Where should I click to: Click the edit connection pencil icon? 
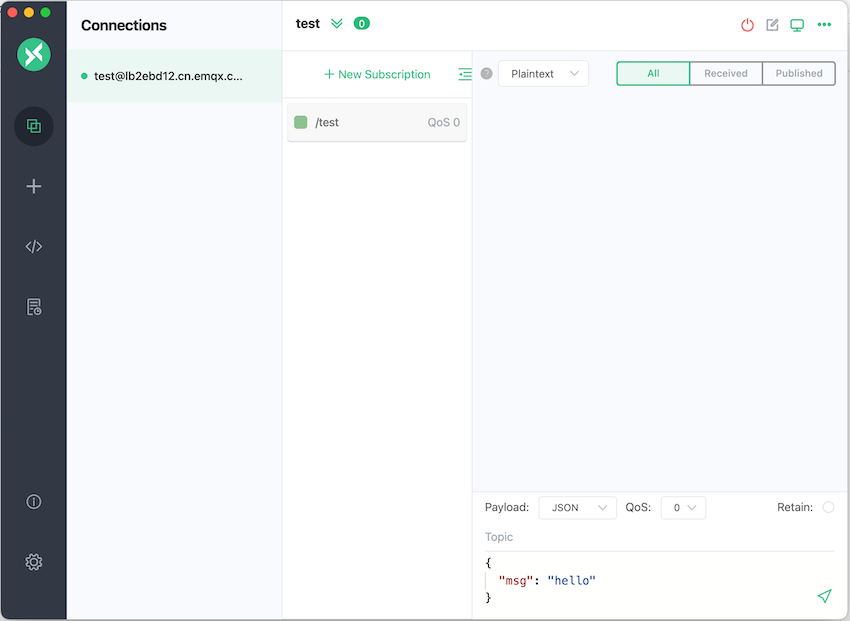pos(772,25)
